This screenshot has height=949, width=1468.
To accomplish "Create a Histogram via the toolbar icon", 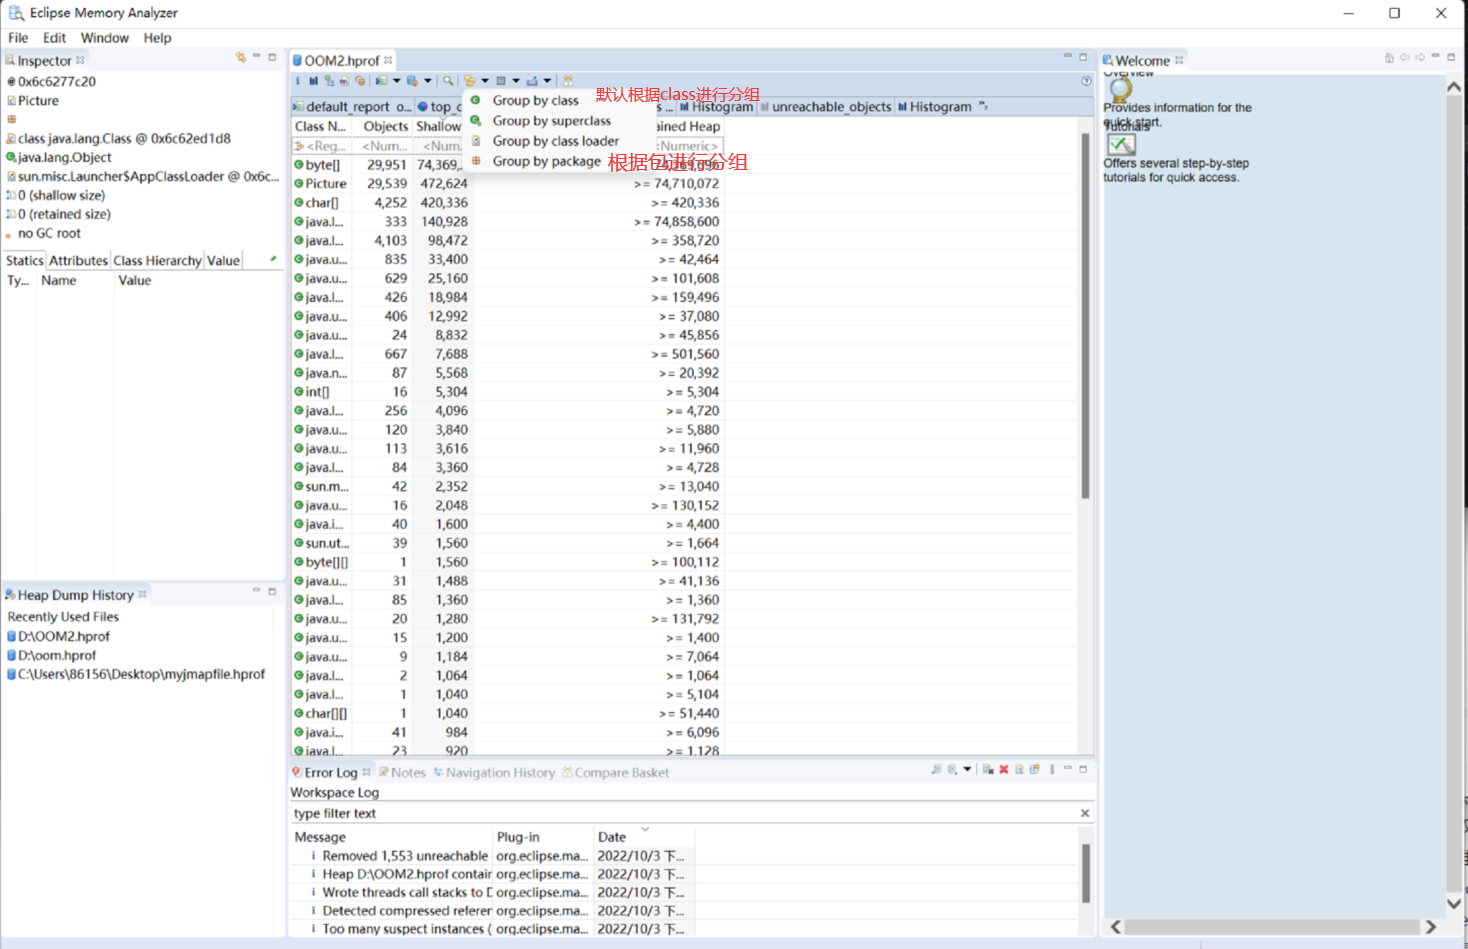I will coord(313,81).
